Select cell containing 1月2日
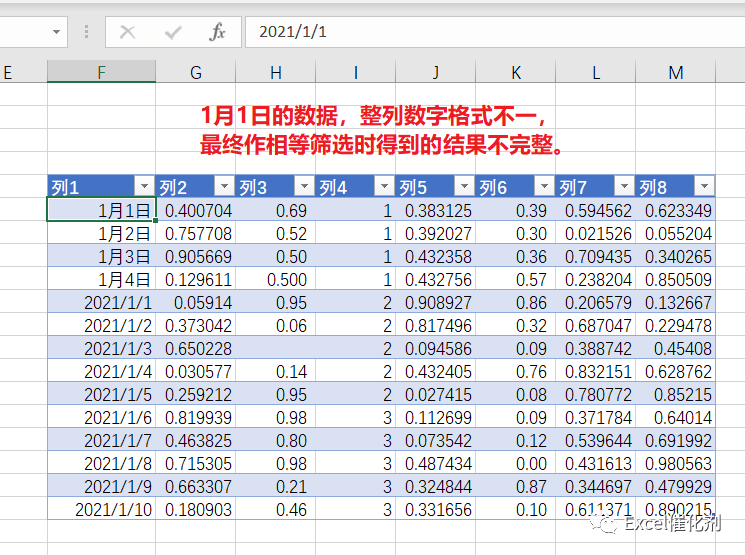 [x=101, y=232]
